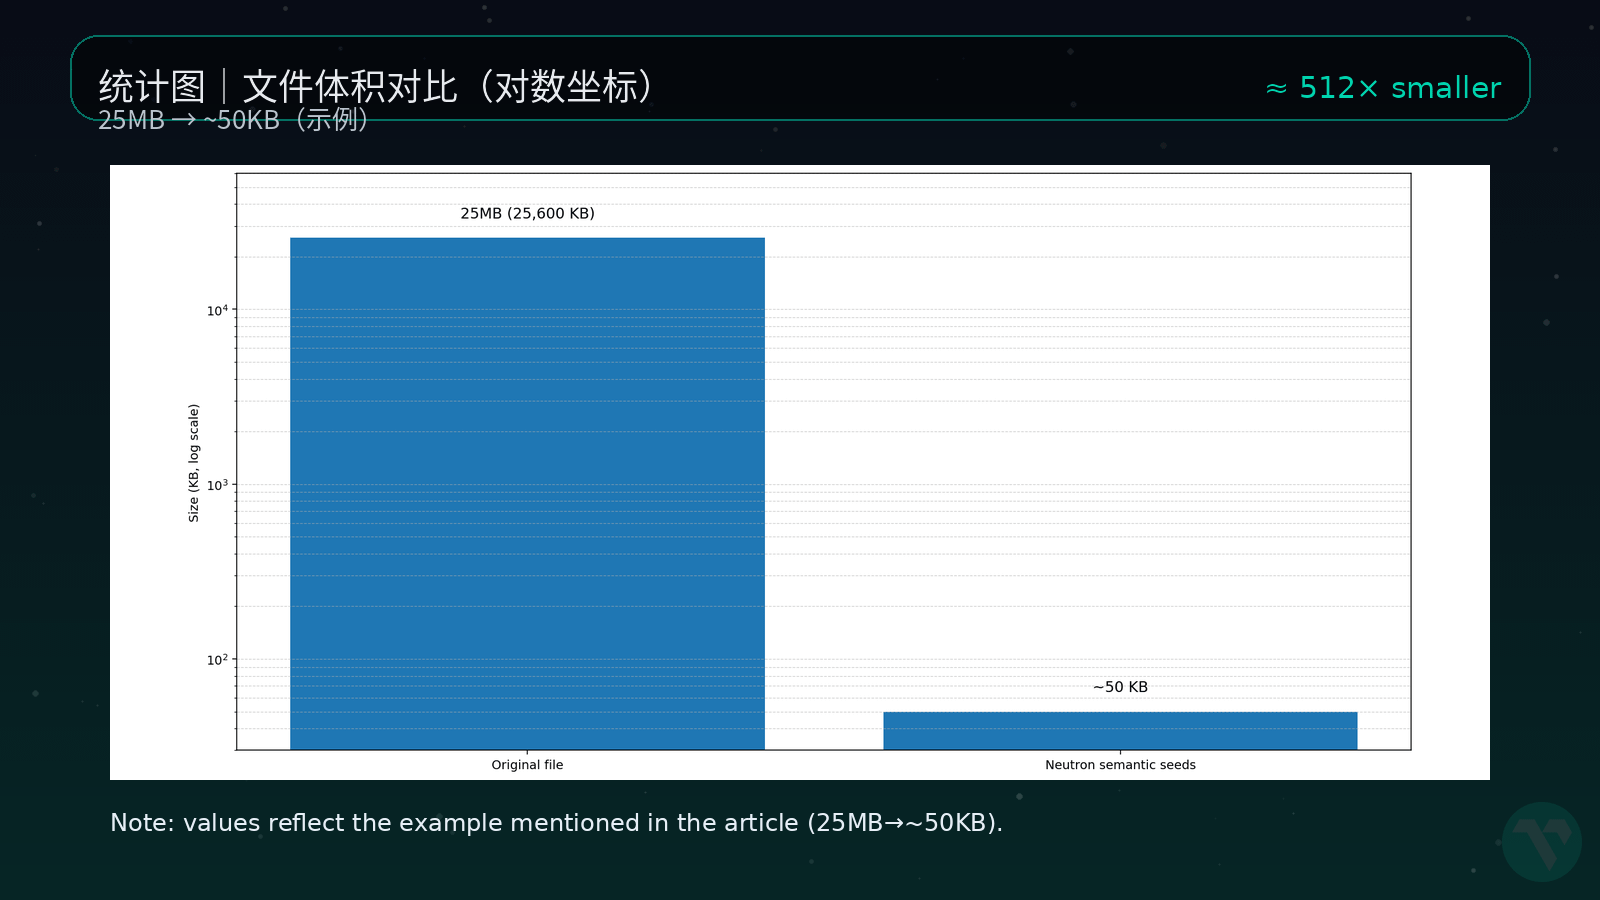Click the short Neutron semantic seeds bar
1600x900 pixels.
coord(1120,730)
